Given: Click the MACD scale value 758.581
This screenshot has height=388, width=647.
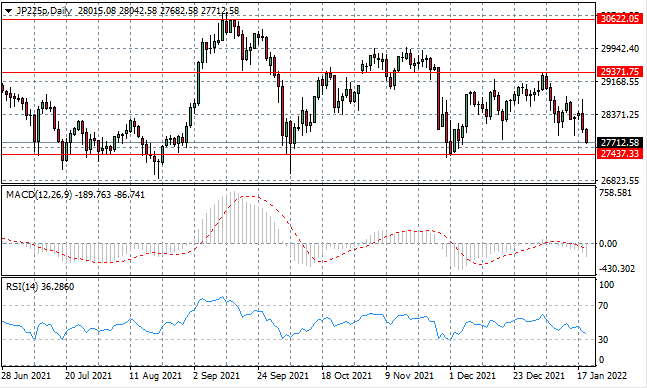Looking at the screenshot, I should click(x=615, y=193).
